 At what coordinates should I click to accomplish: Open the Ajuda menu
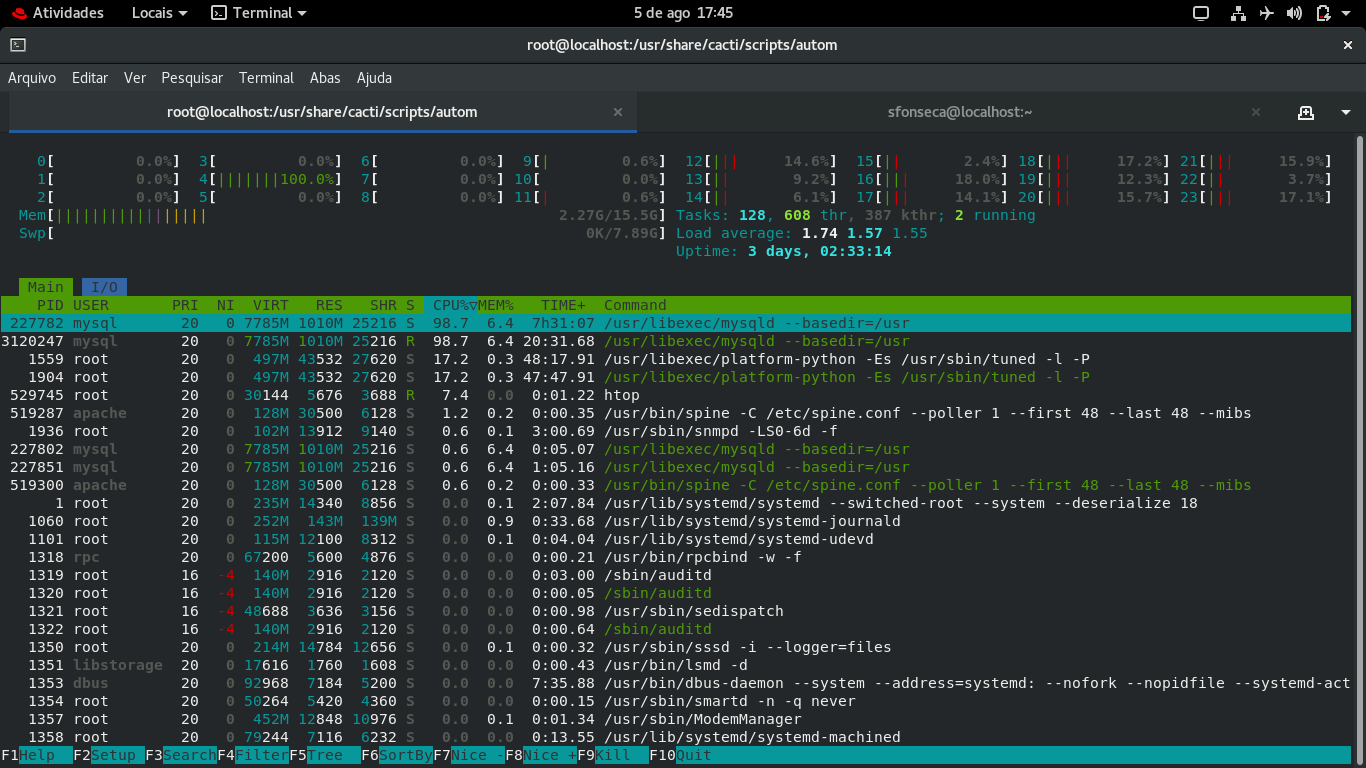(x=374, y=78)
